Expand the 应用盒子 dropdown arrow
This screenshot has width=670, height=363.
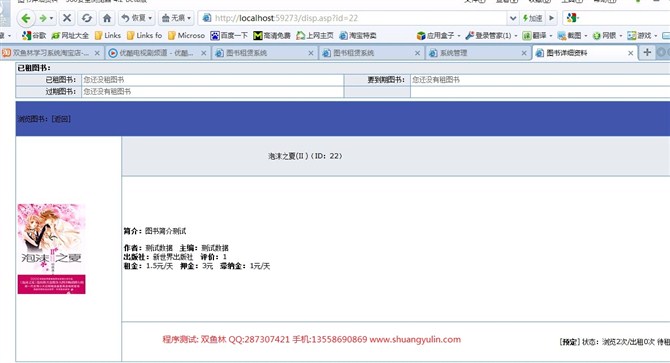click(459, 36)
